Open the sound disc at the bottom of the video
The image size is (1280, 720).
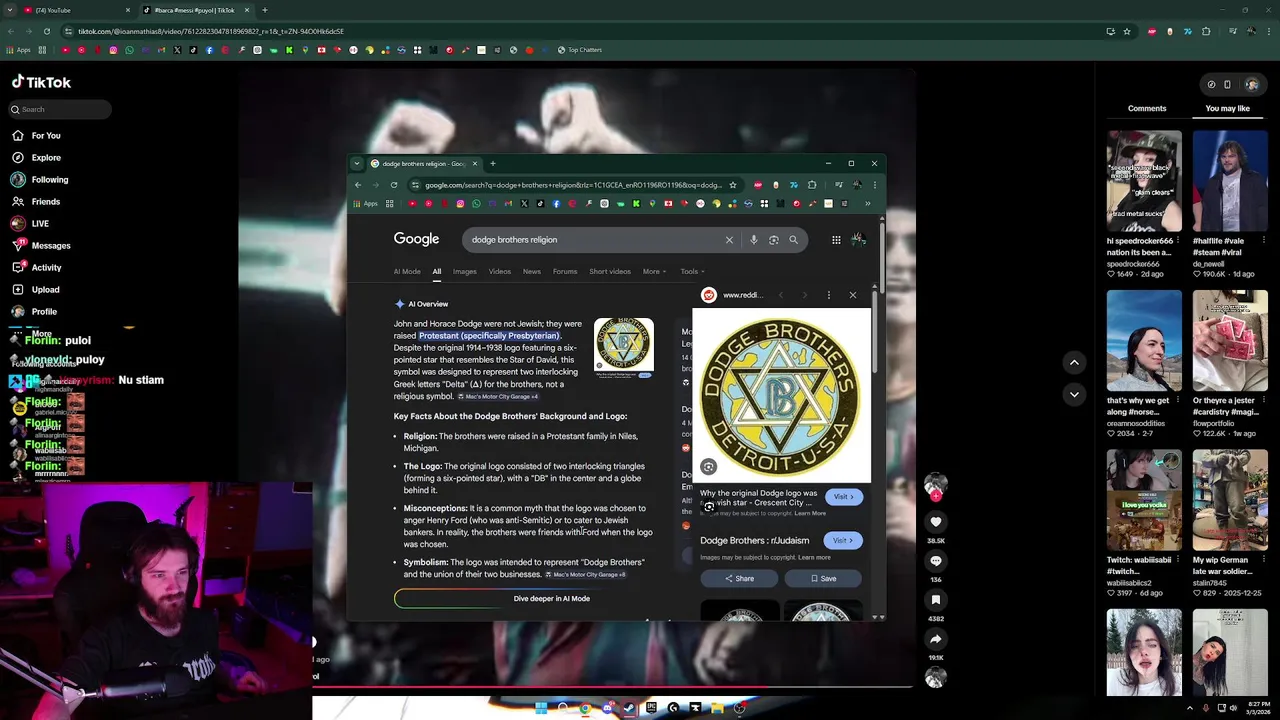pos(935,678)
